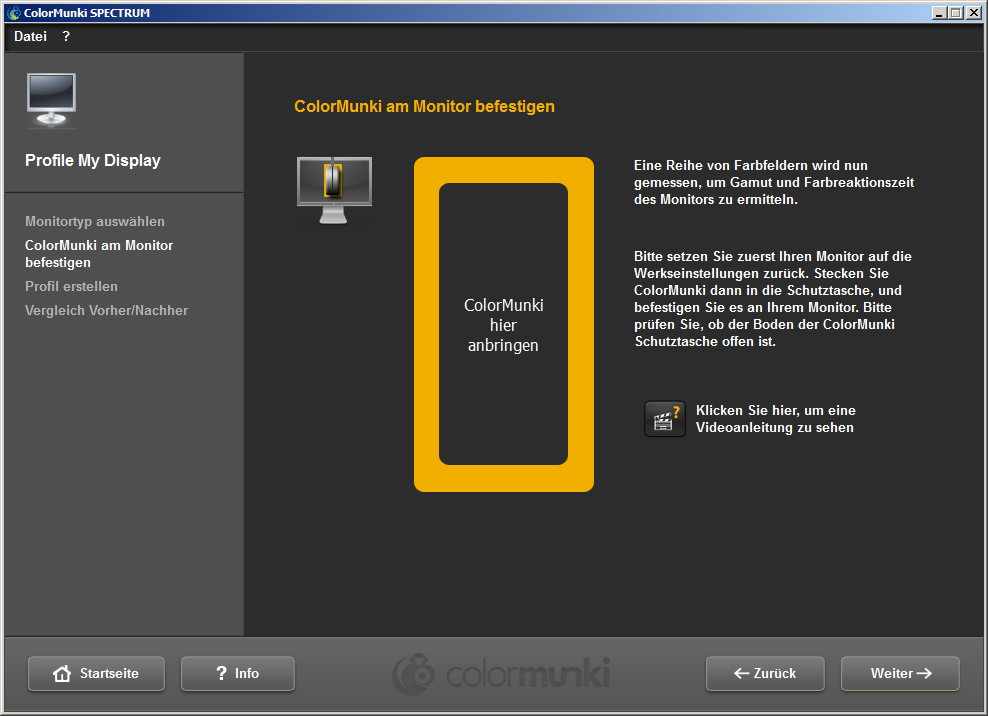Viewport: 988px width, 716px height.
Task: Click the video tutorial clapperboard icon
Action: (x=665, y=419)
